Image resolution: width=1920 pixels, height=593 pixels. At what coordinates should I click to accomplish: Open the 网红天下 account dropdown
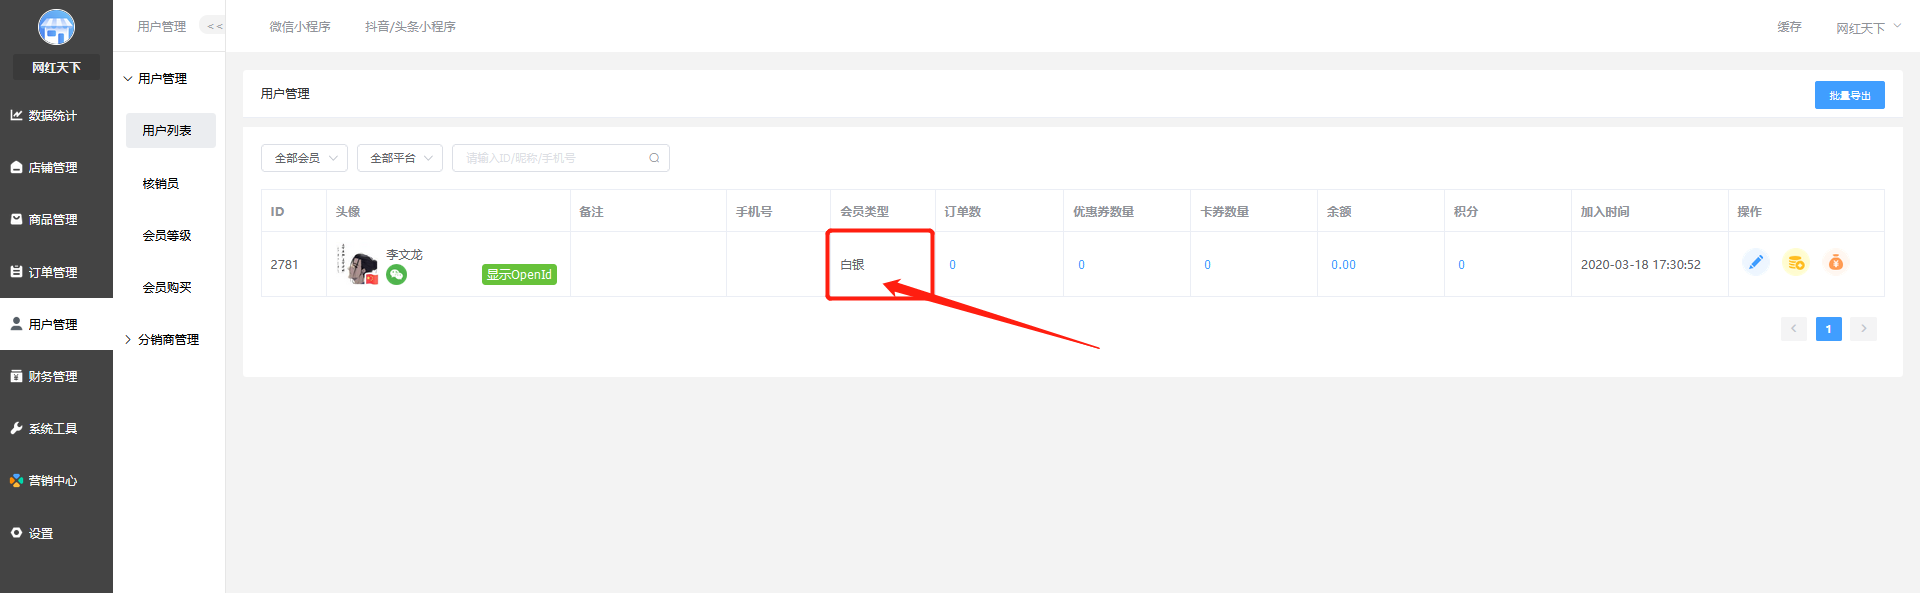pos(1868,28)
